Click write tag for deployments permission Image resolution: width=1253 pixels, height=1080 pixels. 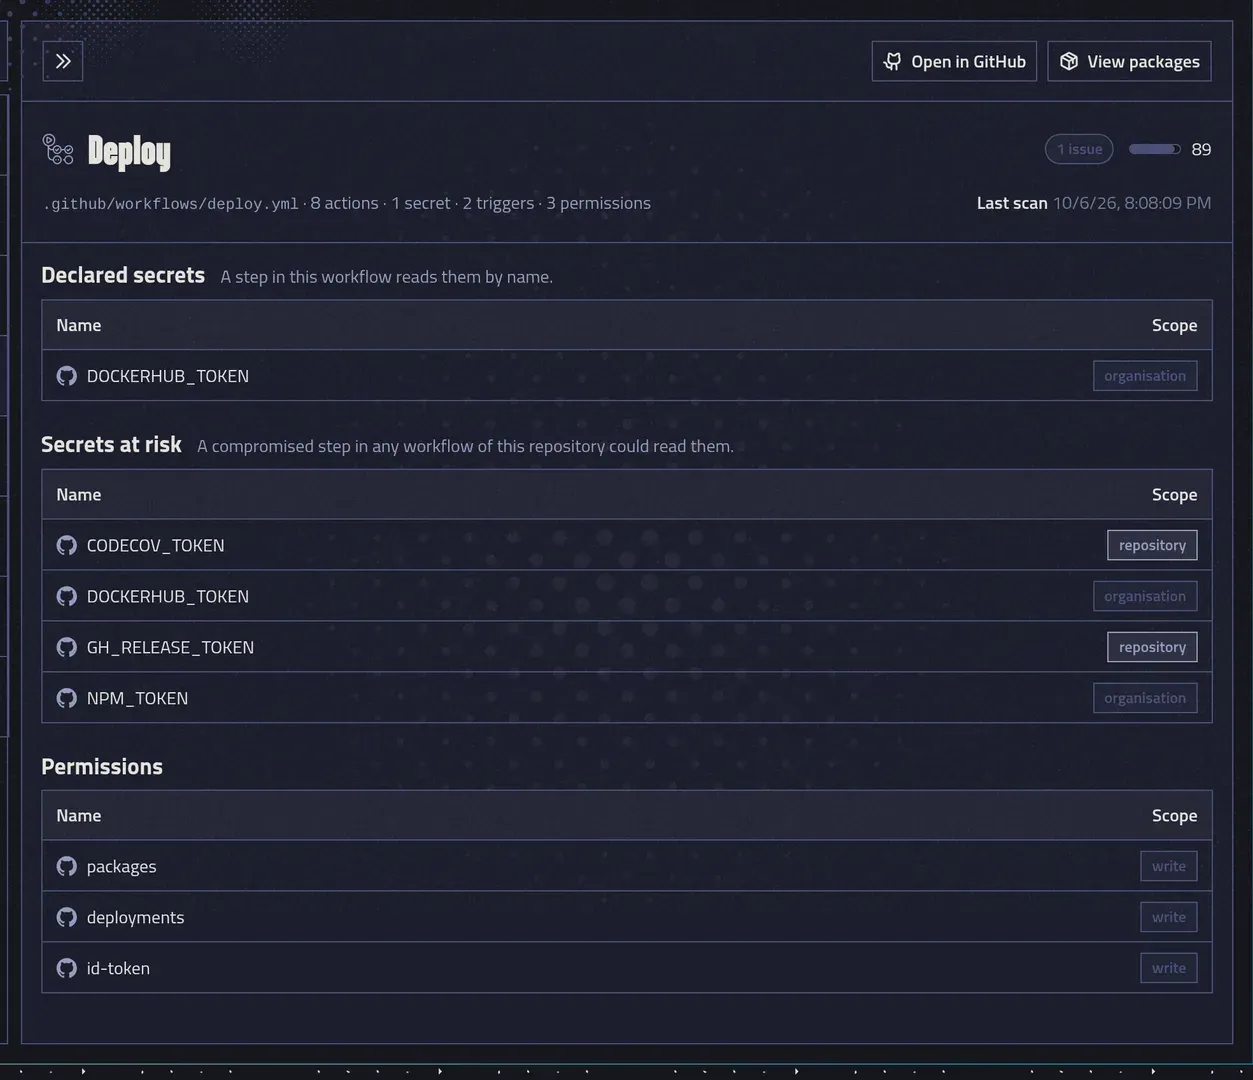pos(1168,917)
